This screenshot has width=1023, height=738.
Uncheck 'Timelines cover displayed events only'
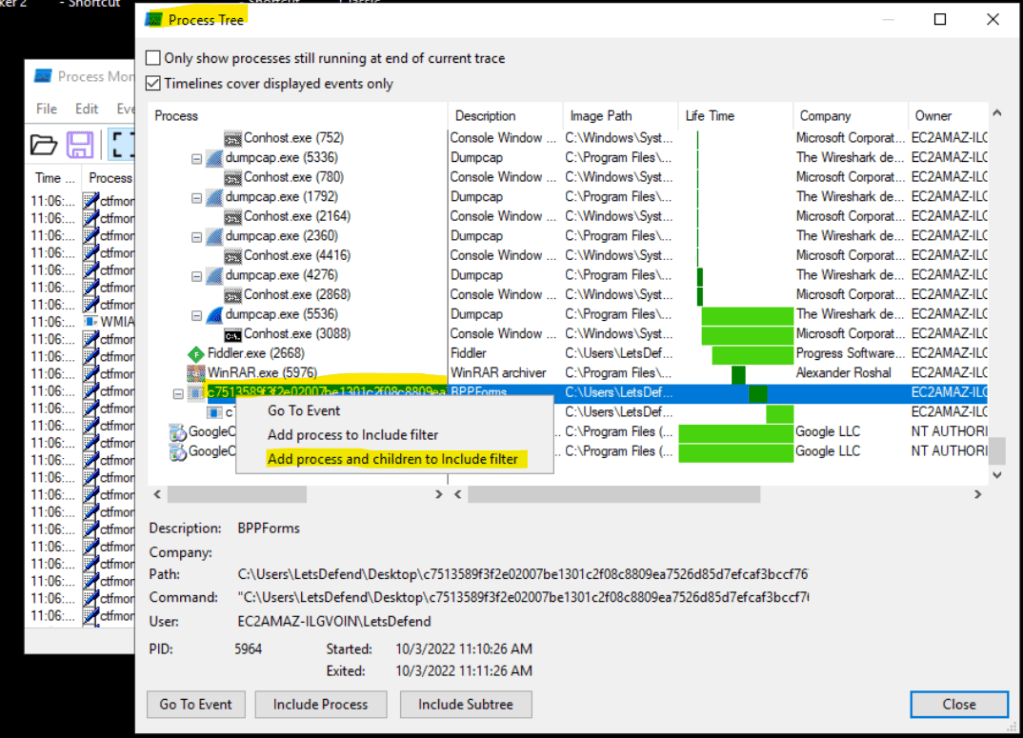(x=154, y=84)
